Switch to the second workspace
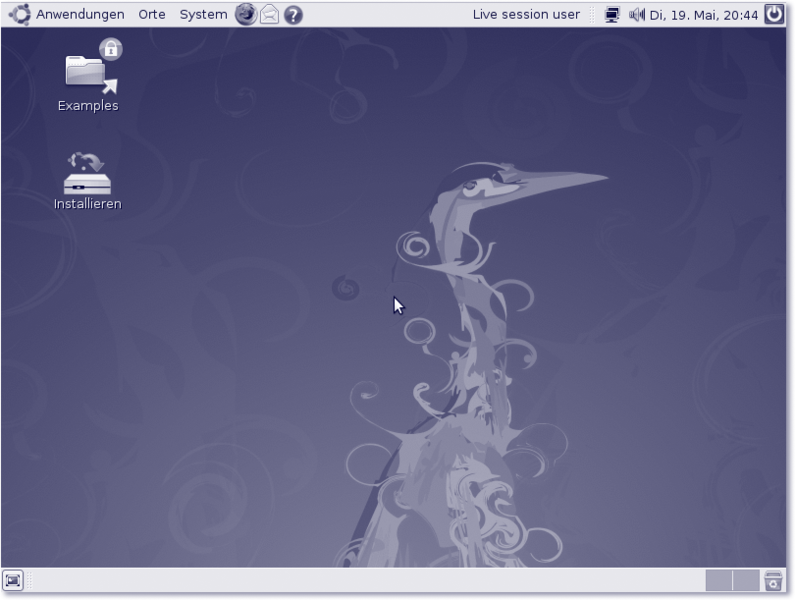795x600 pixels. click(x=746, y=580)
